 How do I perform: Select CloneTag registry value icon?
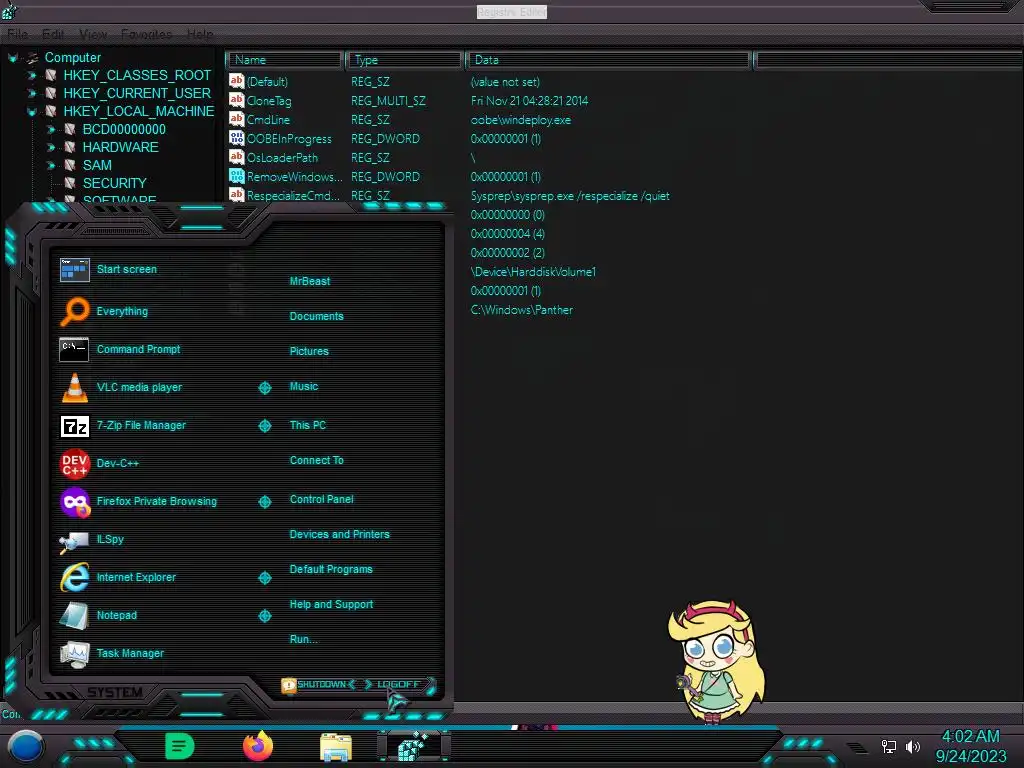(x=236, y=100)
